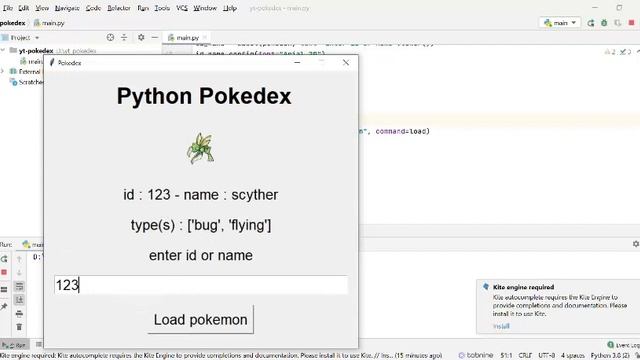Open the VCS menu
Viewport: 640px width, 360px height.
[182, 8]
